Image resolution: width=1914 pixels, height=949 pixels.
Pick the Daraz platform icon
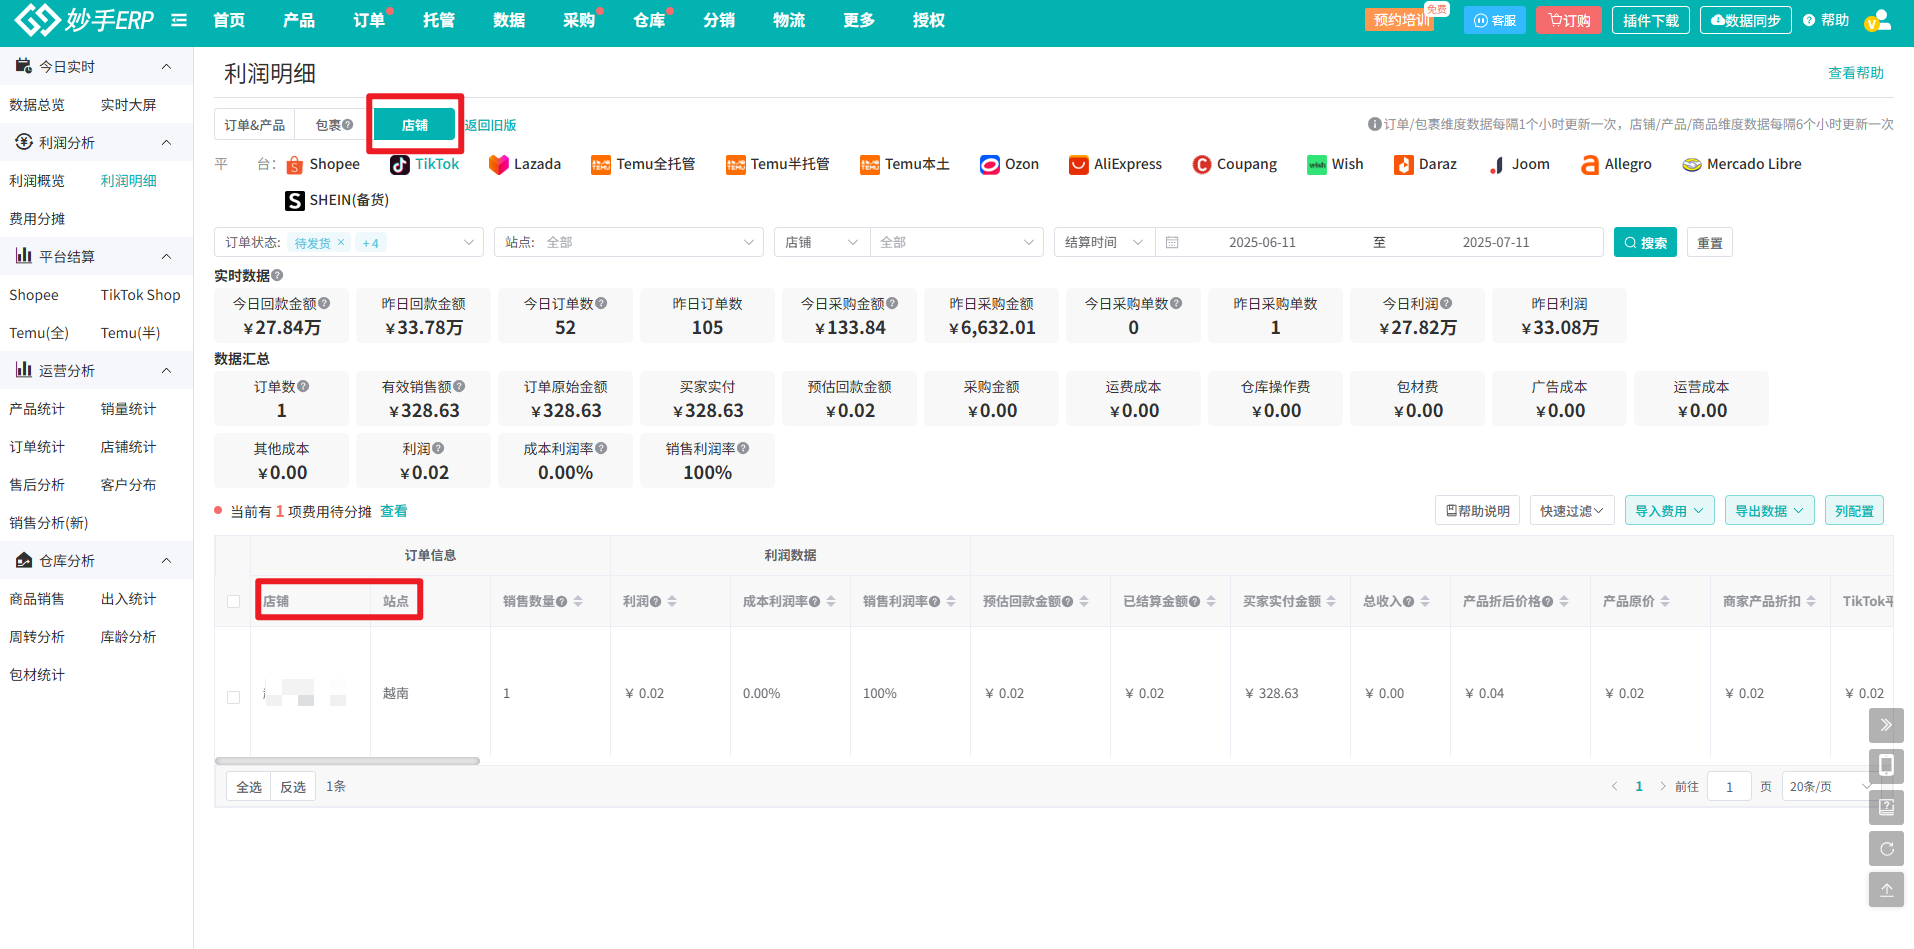click(1404, 165)
